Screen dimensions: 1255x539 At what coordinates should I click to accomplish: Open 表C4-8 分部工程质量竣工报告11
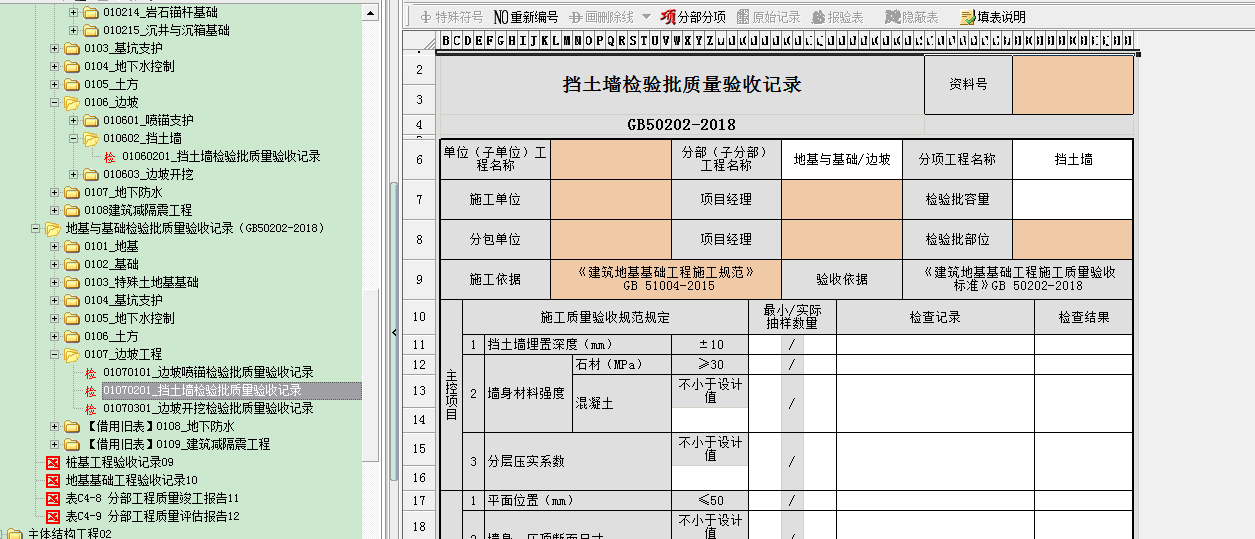152,499
